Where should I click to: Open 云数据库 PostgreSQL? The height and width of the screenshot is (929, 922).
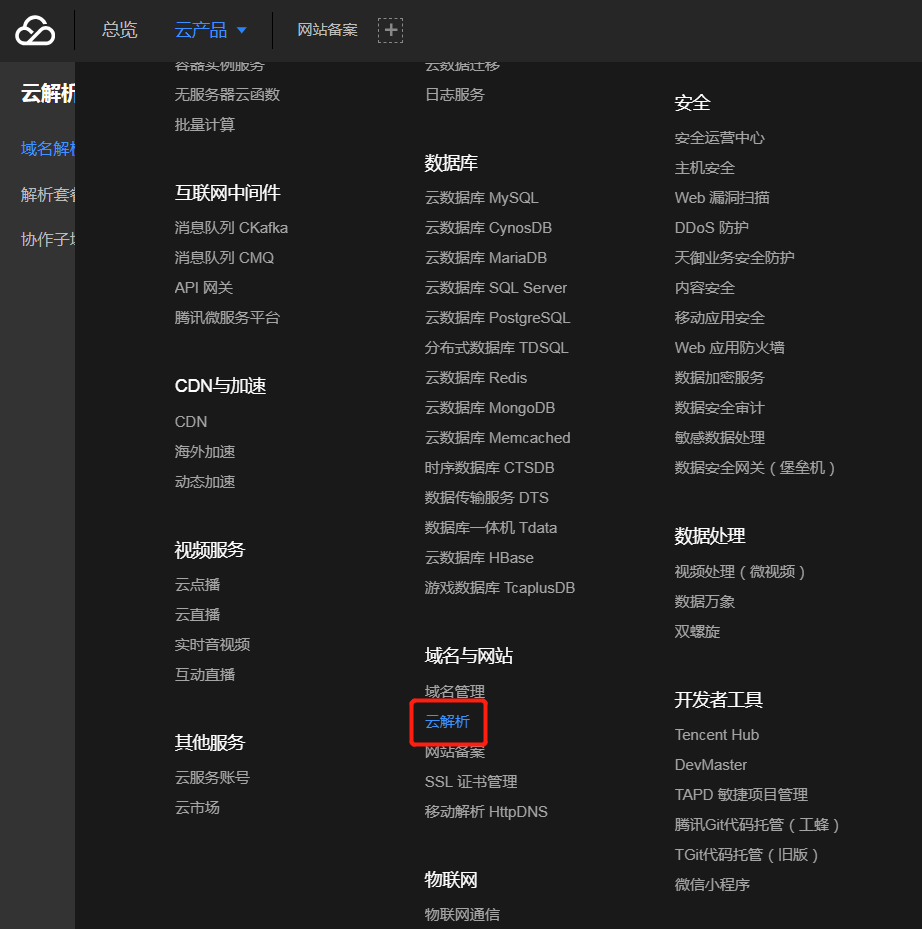(x=497, y=318)
